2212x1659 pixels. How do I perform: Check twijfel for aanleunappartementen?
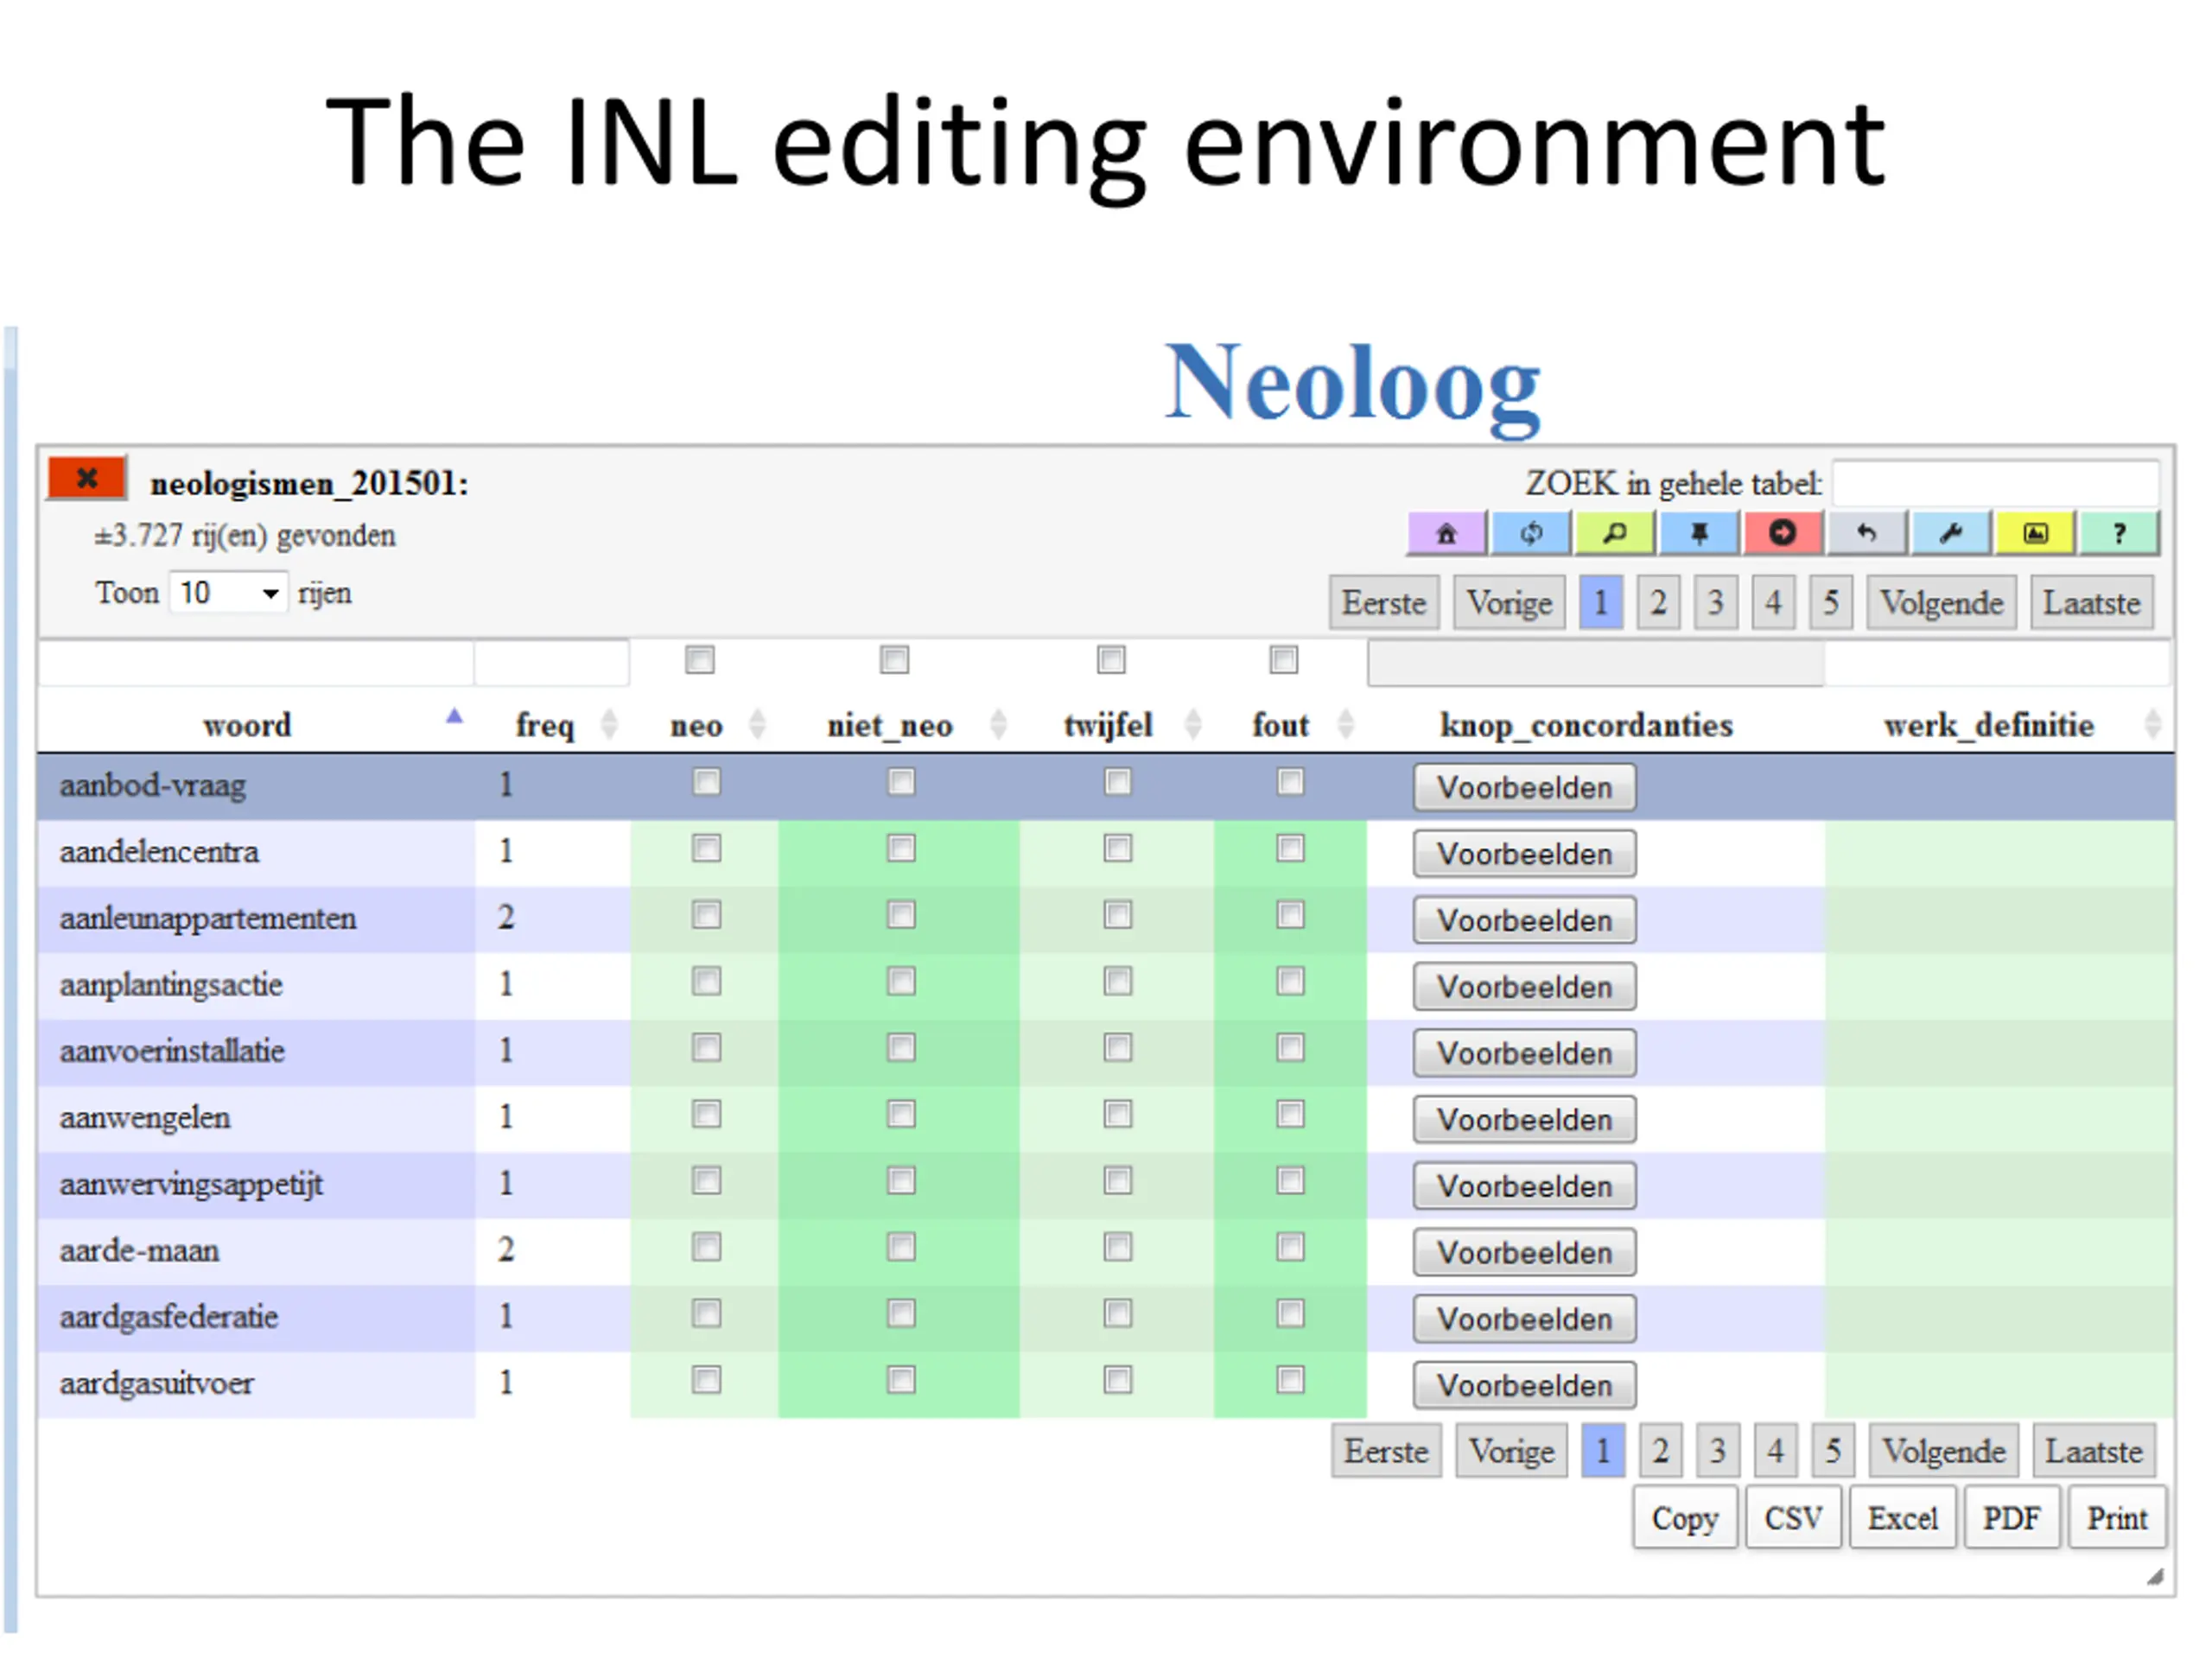(x=1118, y=915)
